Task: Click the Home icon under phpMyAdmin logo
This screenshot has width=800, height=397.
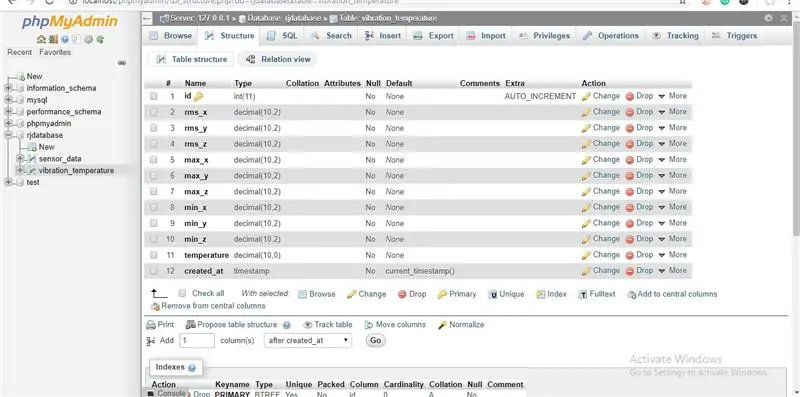Action: pyautogui.click(x=41, y=39)
